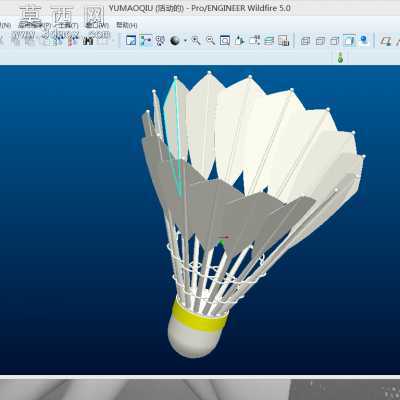Switch to Hidden Line display style
The height and width of the screenshot is (400, 400).
tap(320, 41)
